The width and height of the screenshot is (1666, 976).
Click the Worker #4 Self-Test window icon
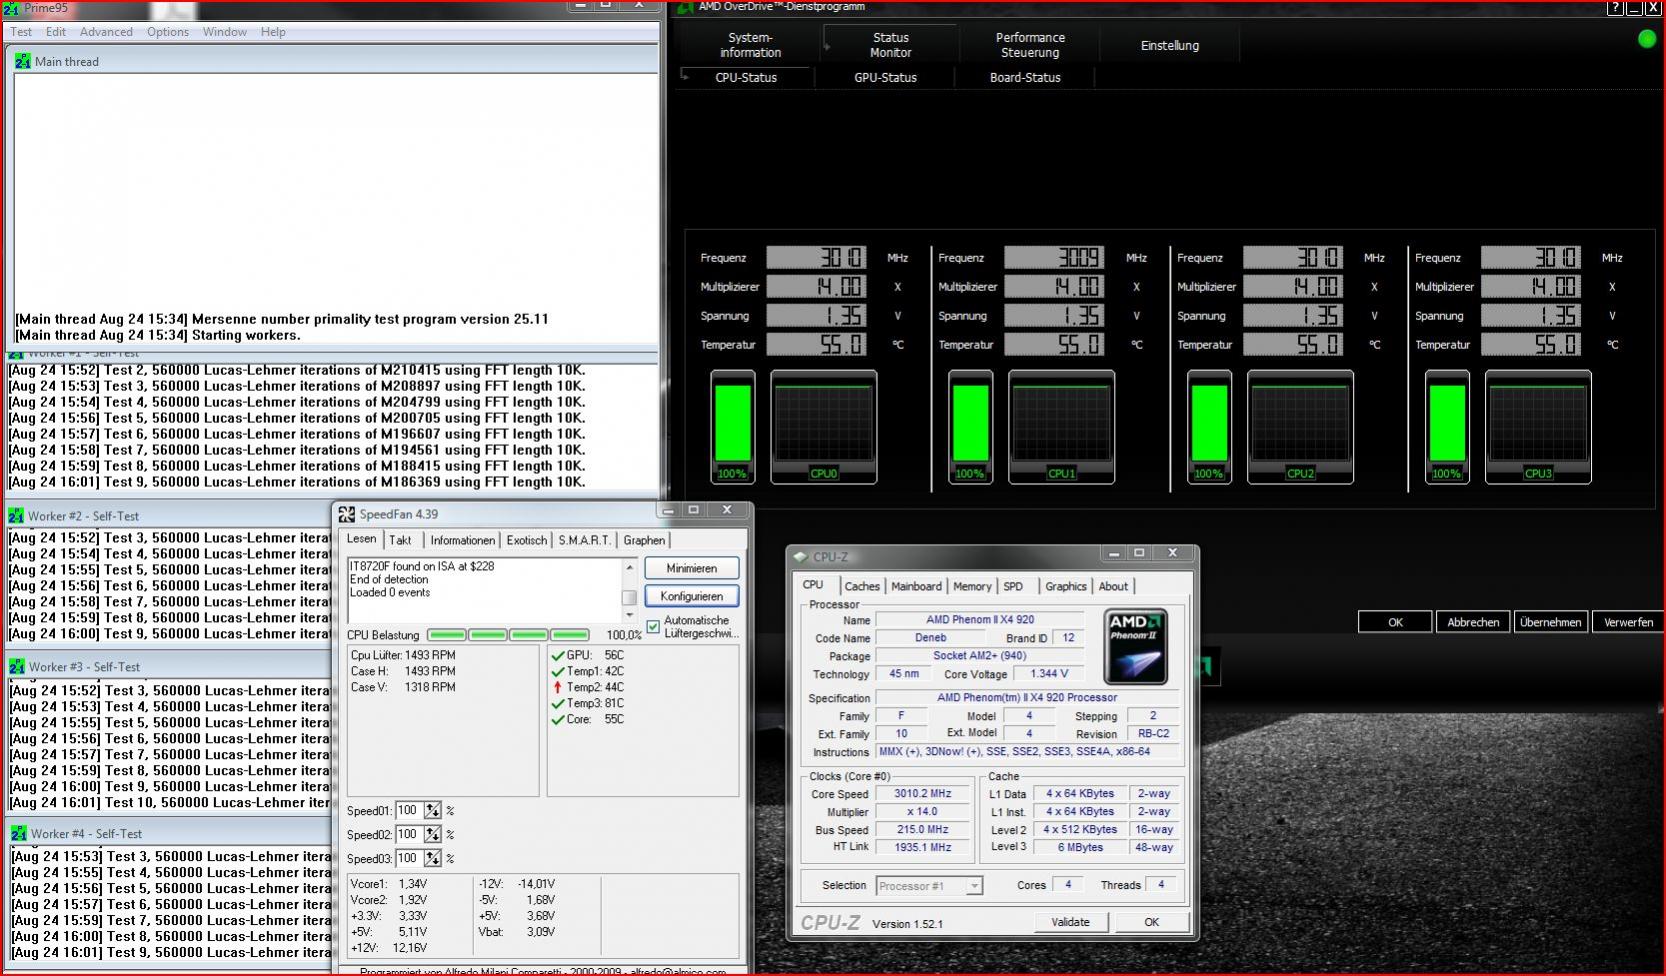coord(19,834)
